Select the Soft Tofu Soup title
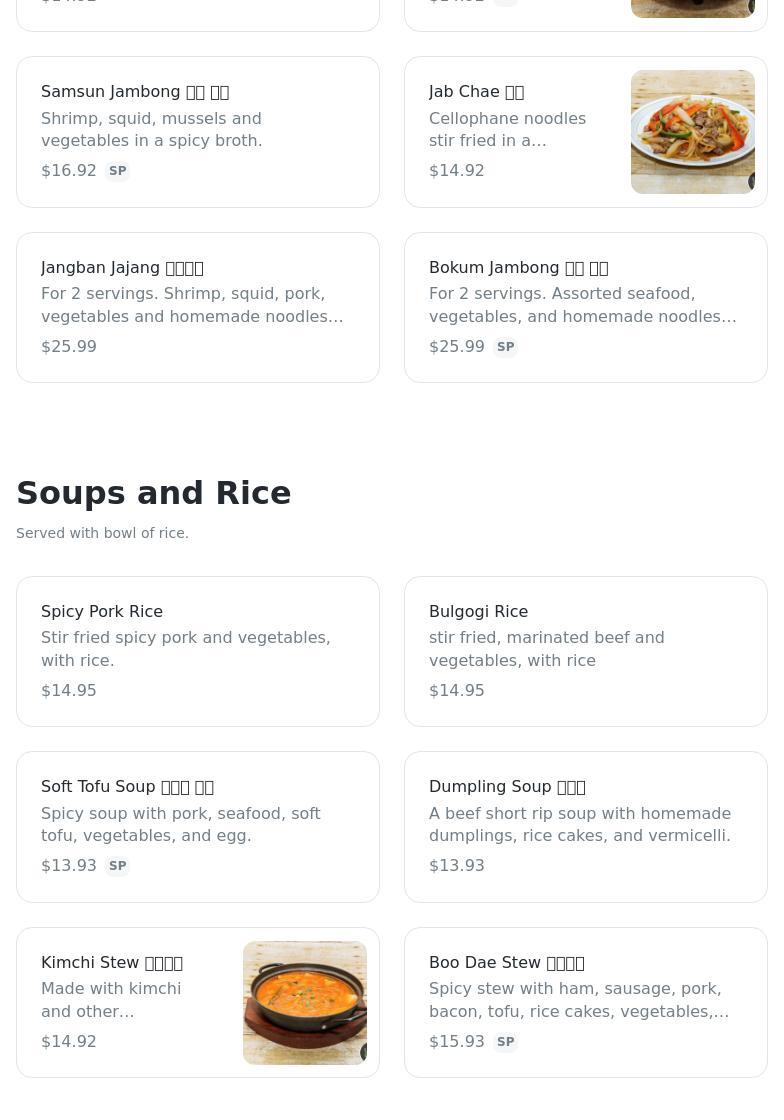 127,787
